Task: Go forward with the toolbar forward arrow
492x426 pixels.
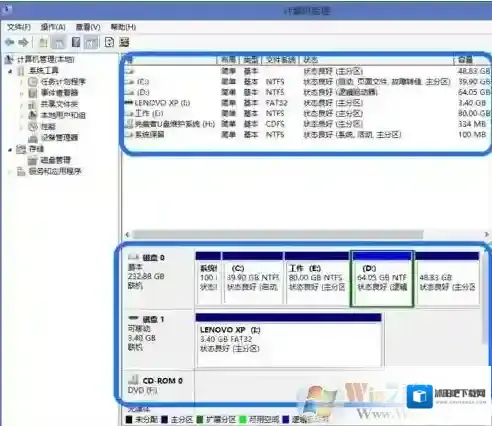Action: 23,42
